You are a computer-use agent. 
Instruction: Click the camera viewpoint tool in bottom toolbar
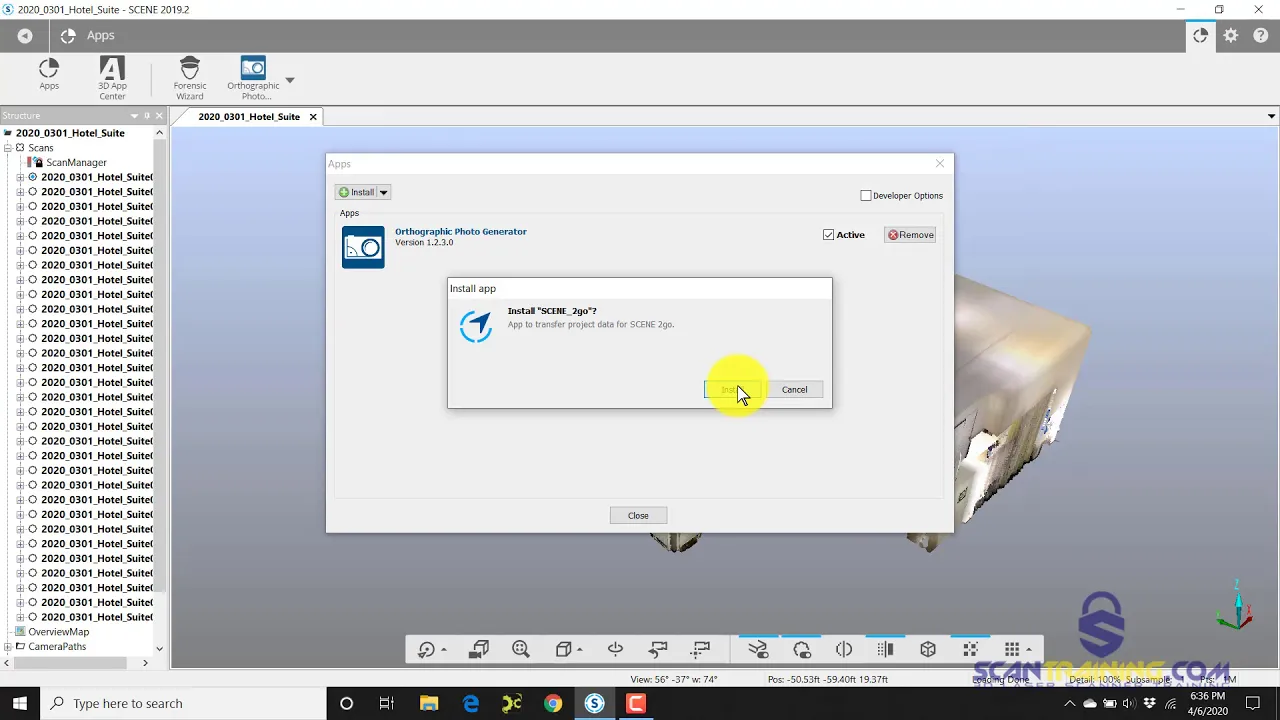click(479, 650)
